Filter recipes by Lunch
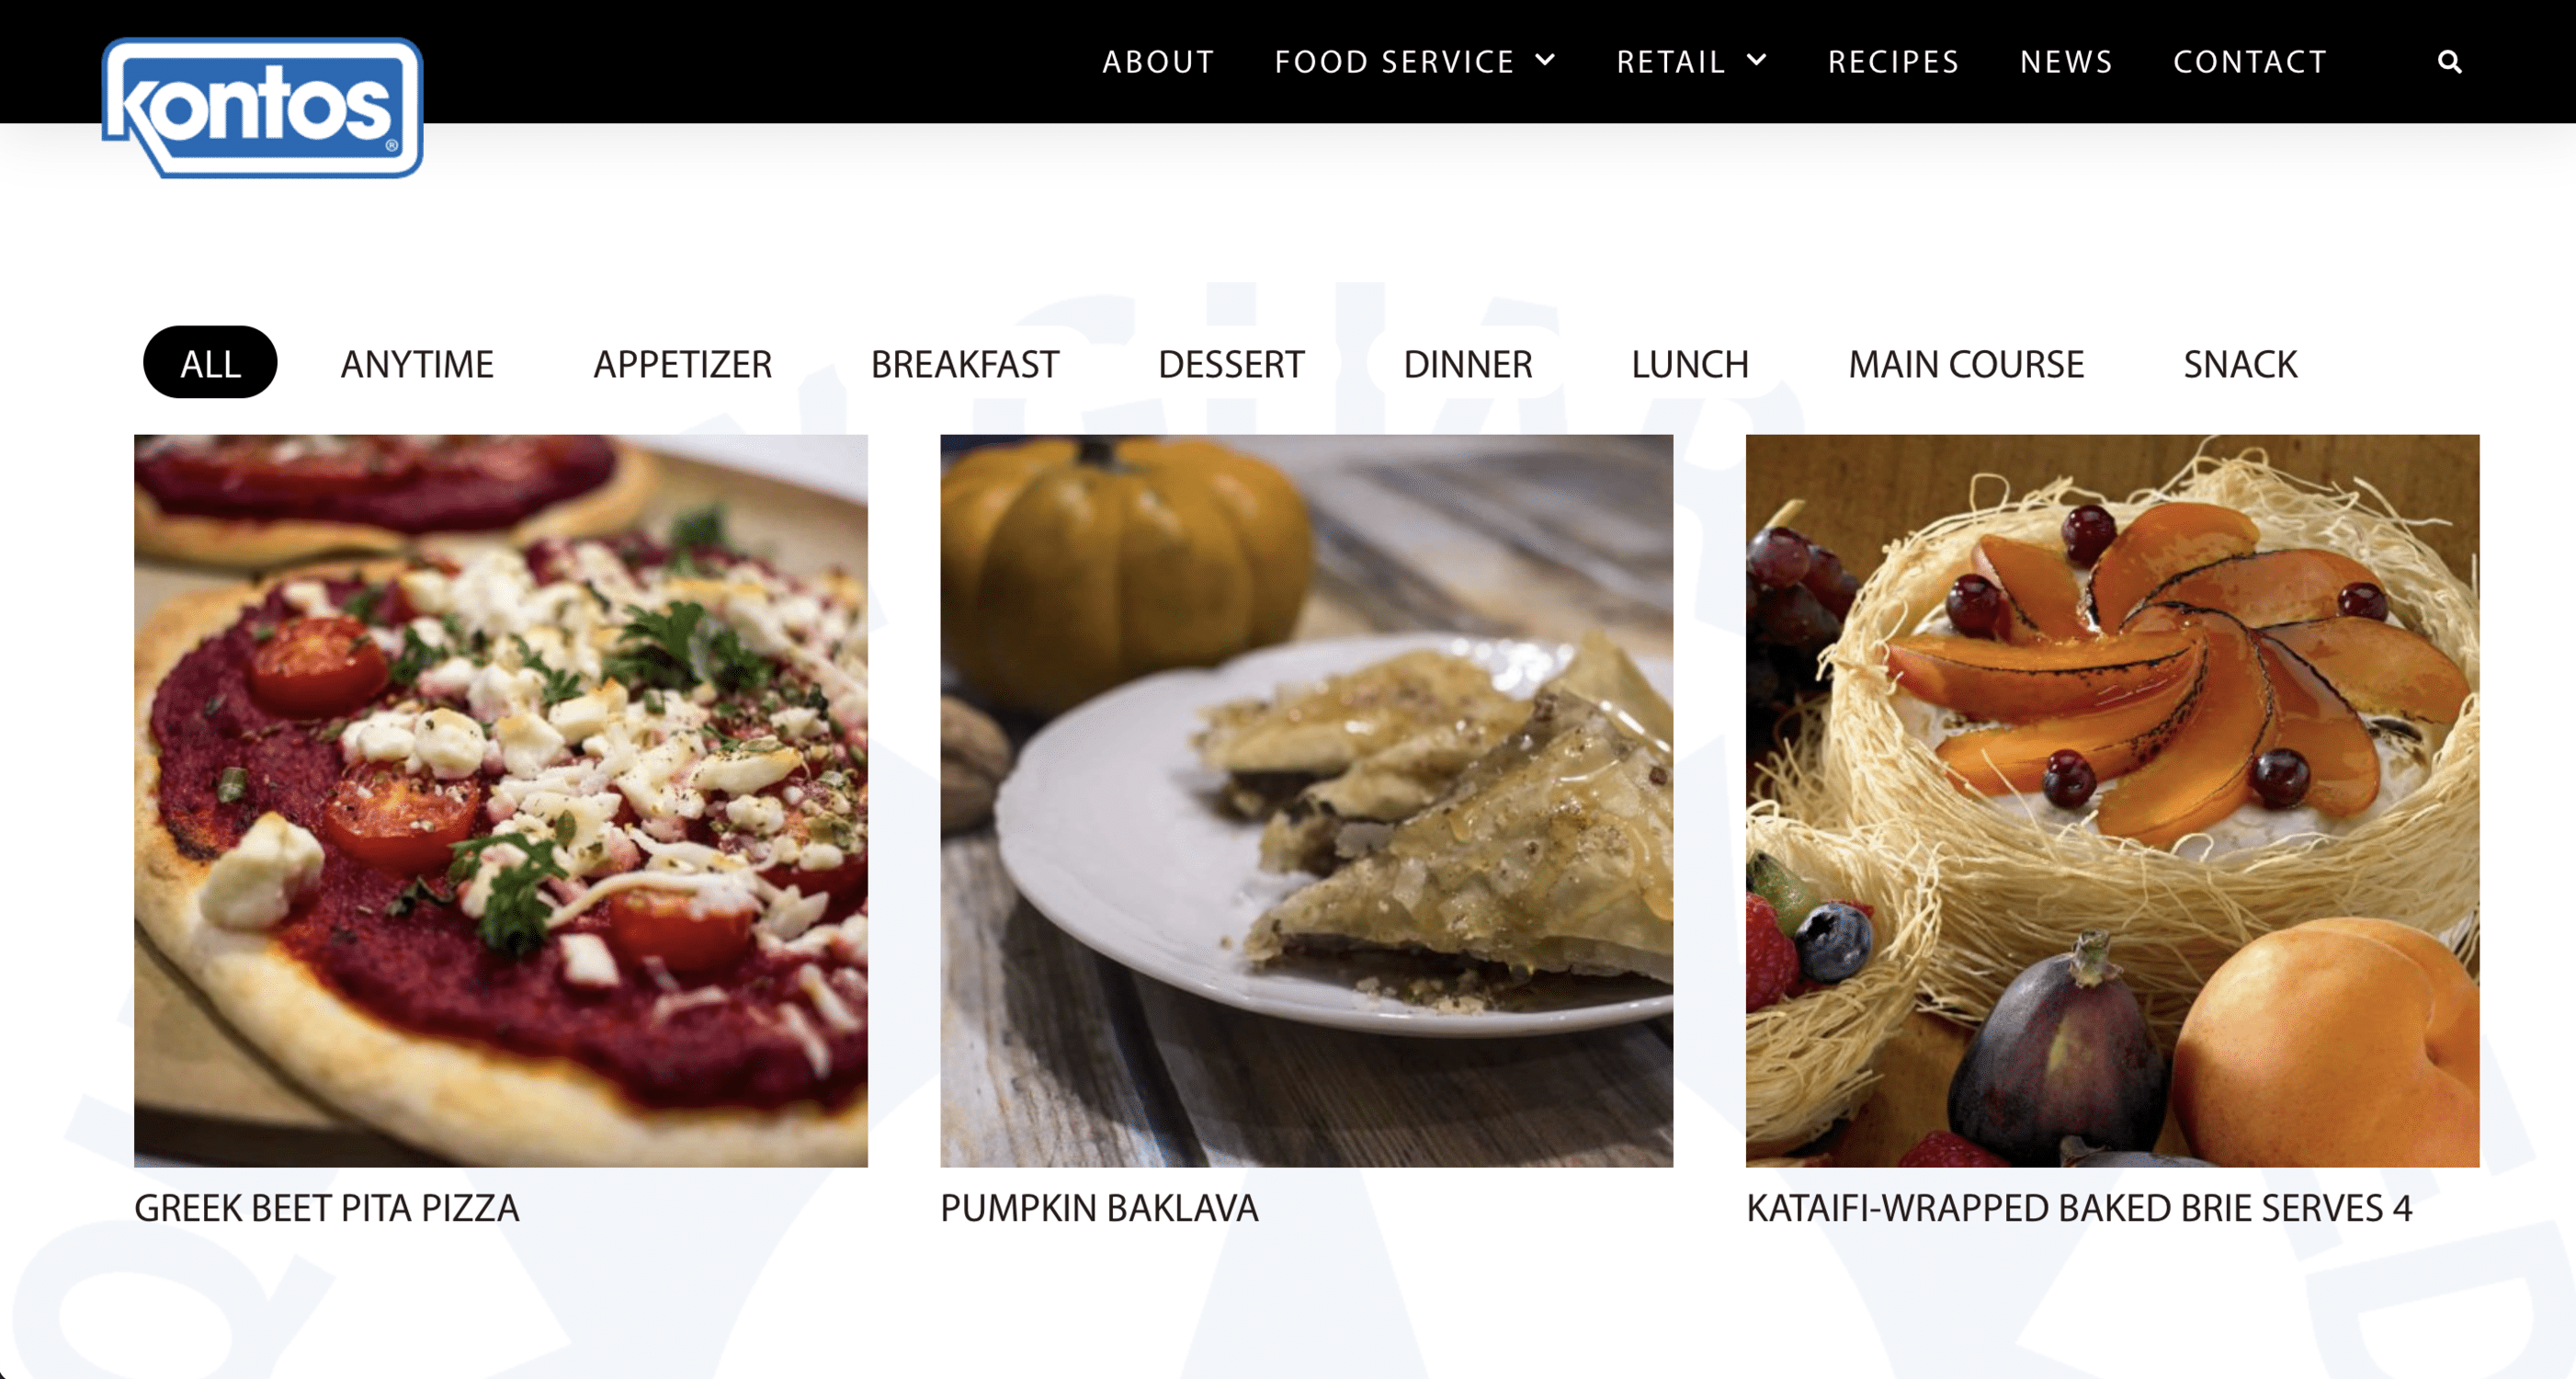The height and width of the screenshot is (1379, 2576). point(1689,364)
